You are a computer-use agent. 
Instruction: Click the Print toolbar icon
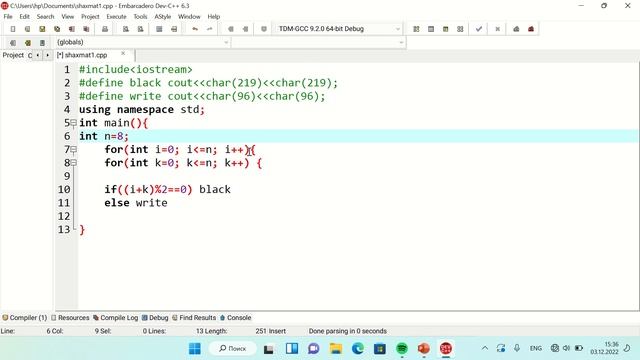point(105,29)
